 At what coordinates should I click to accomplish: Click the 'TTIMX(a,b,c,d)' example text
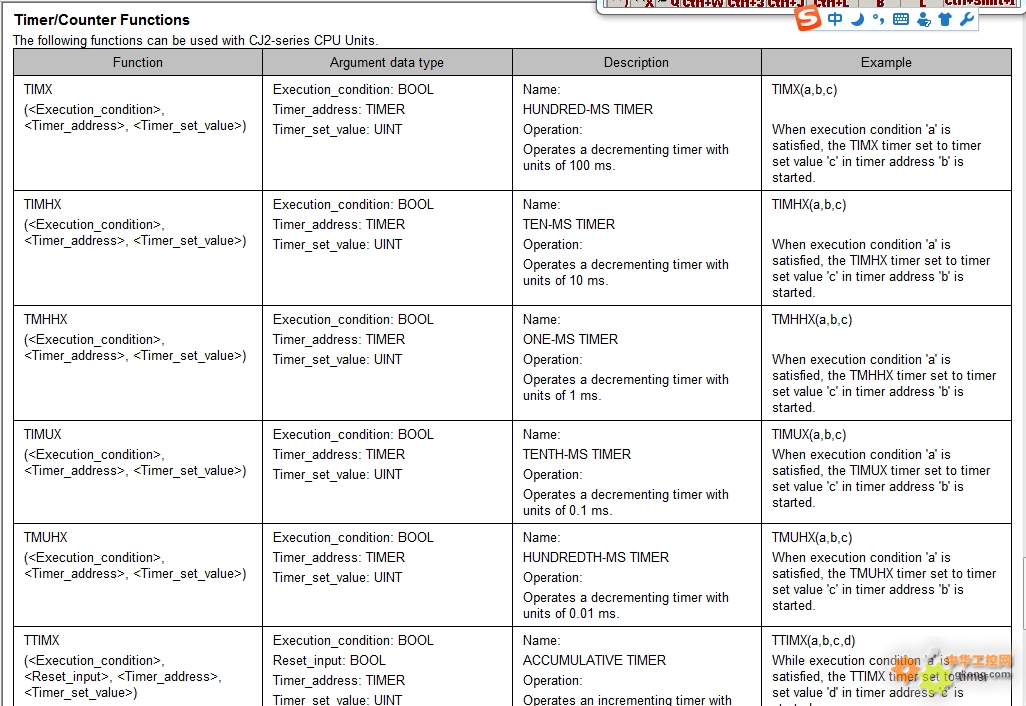[813, 640]
